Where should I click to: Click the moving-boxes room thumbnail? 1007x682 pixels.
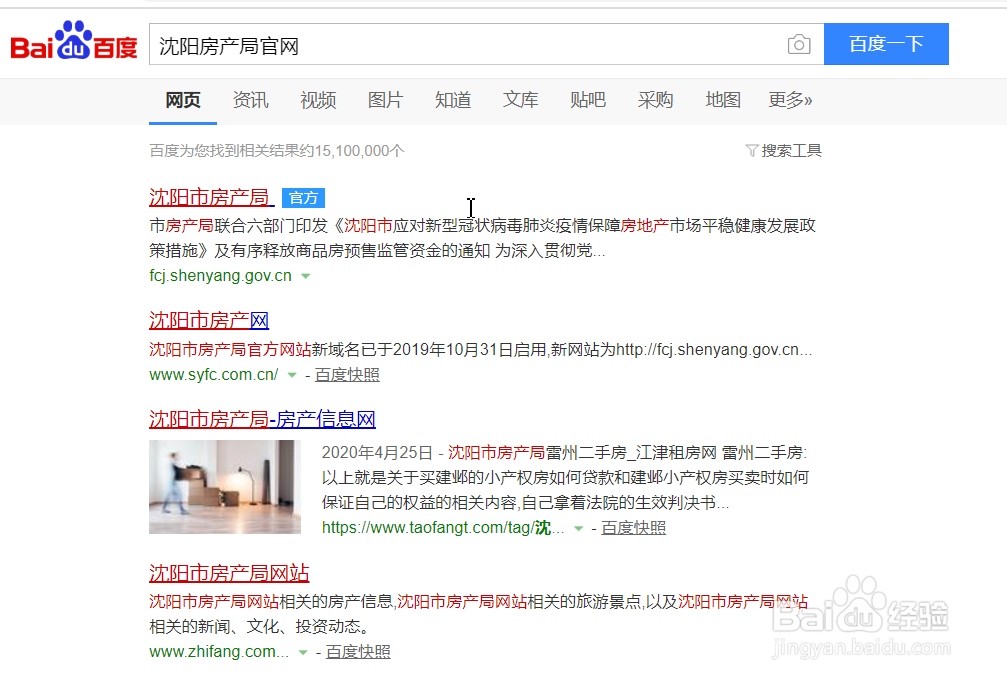pos(225,487)
